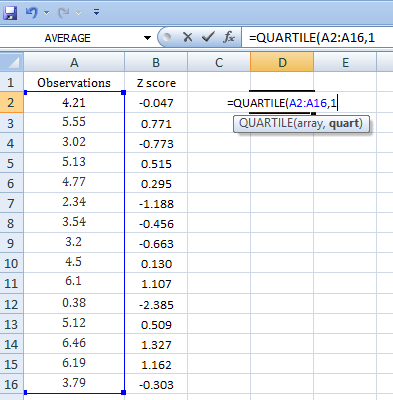Click Z score cell -0.456
Viewport: 393px width, 400px height.
[x=156, y=224]
